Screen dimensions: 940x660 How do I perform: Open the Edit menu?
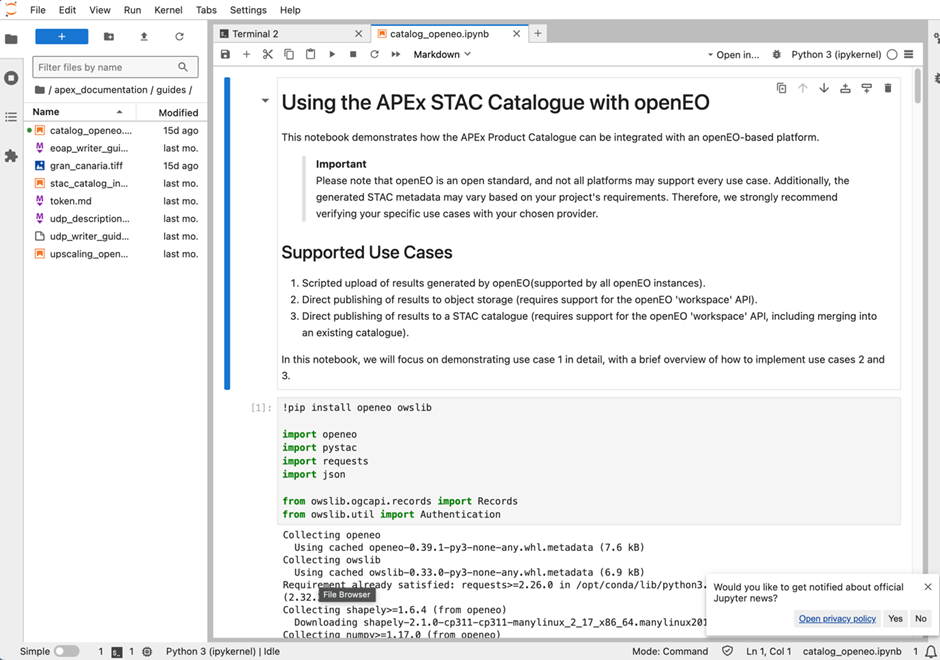[67, 10]
